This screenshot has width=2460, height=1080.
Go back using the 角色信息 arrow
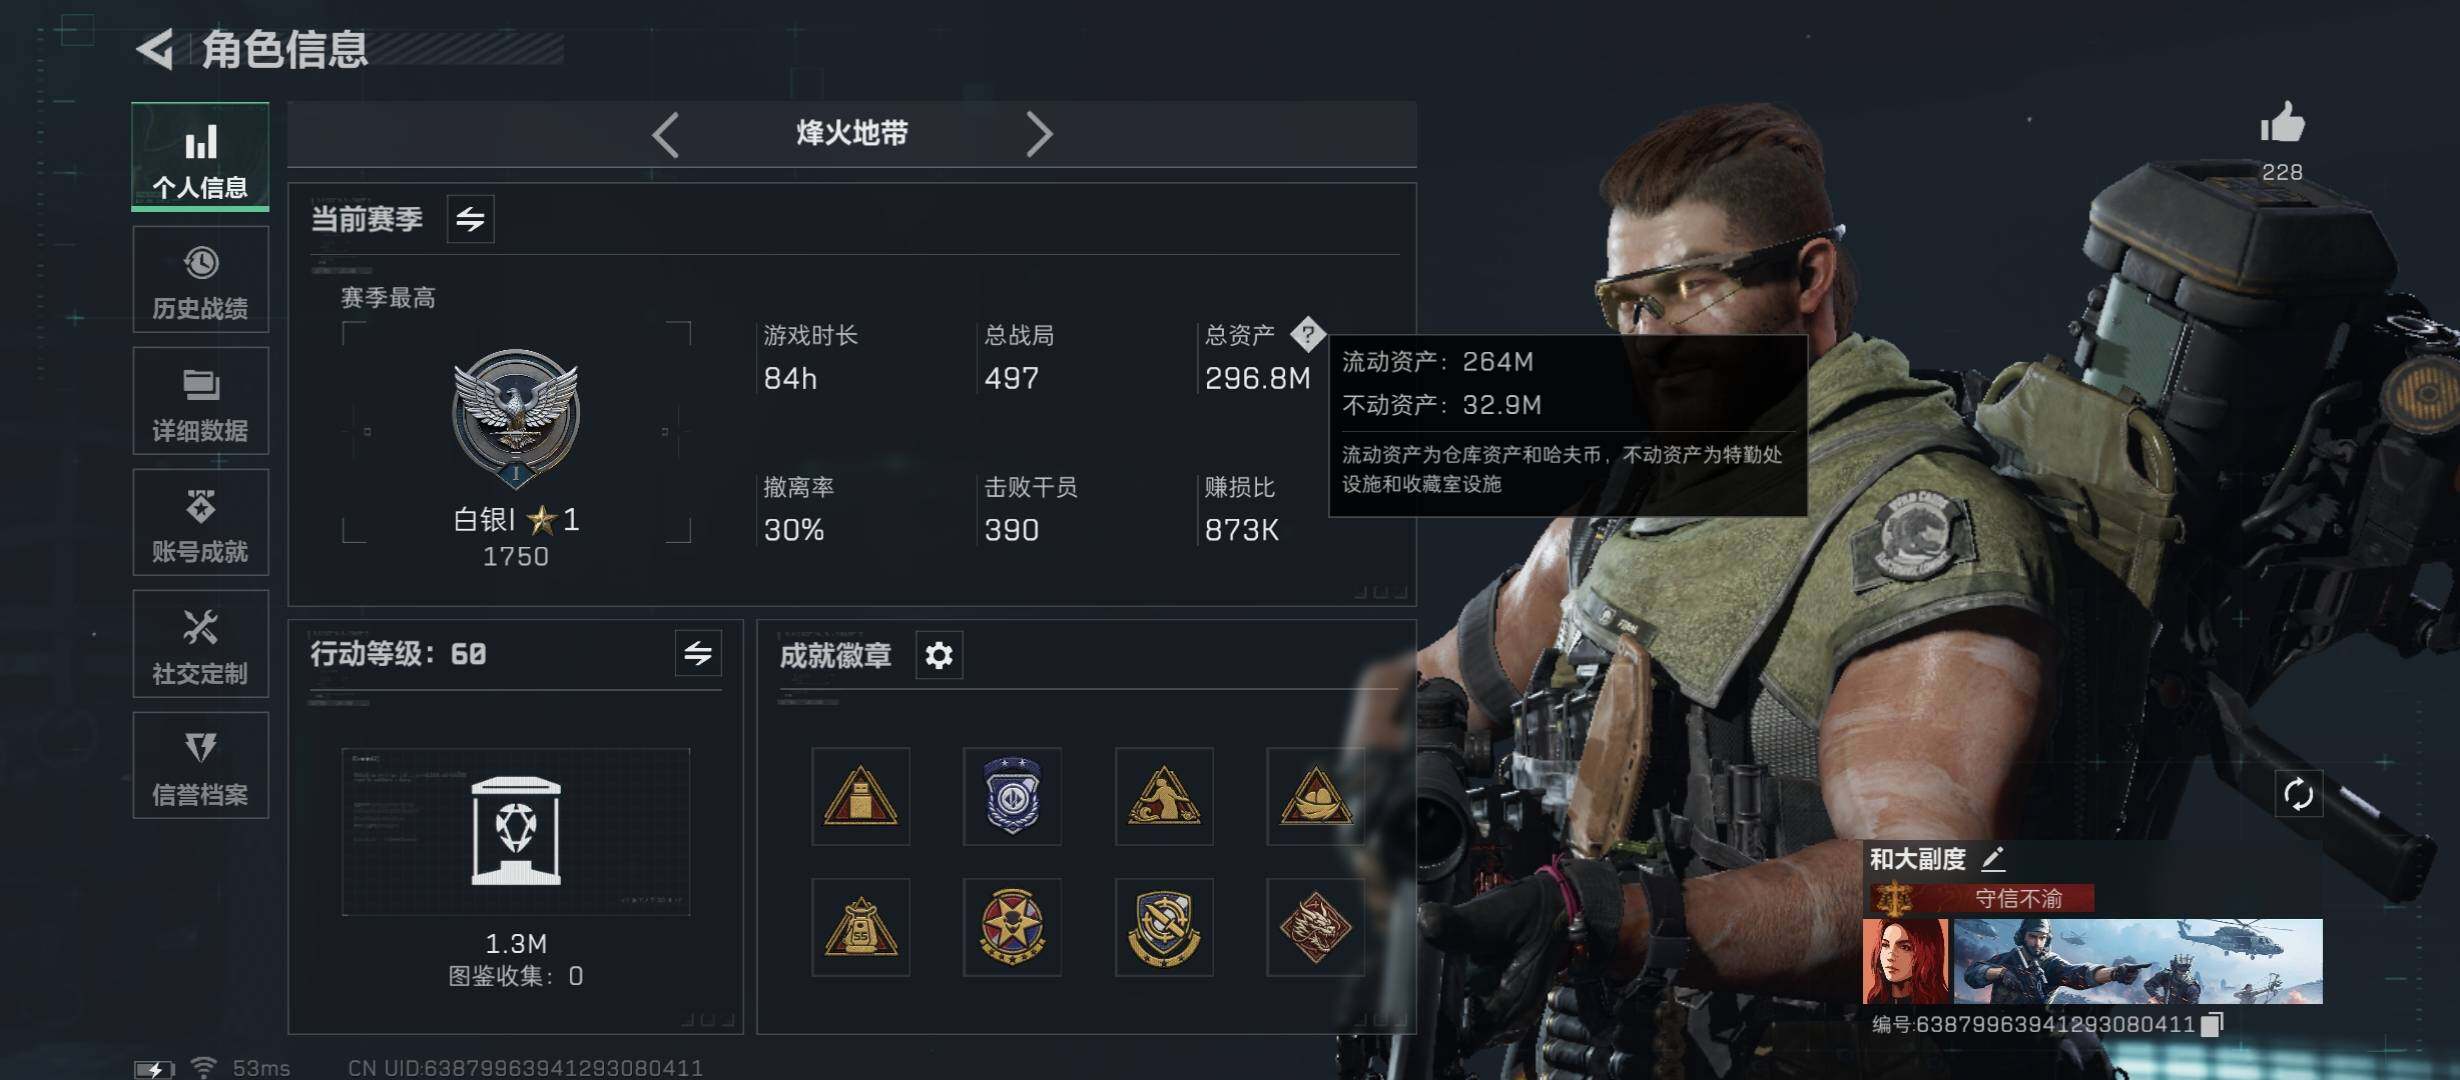(155, 49)
